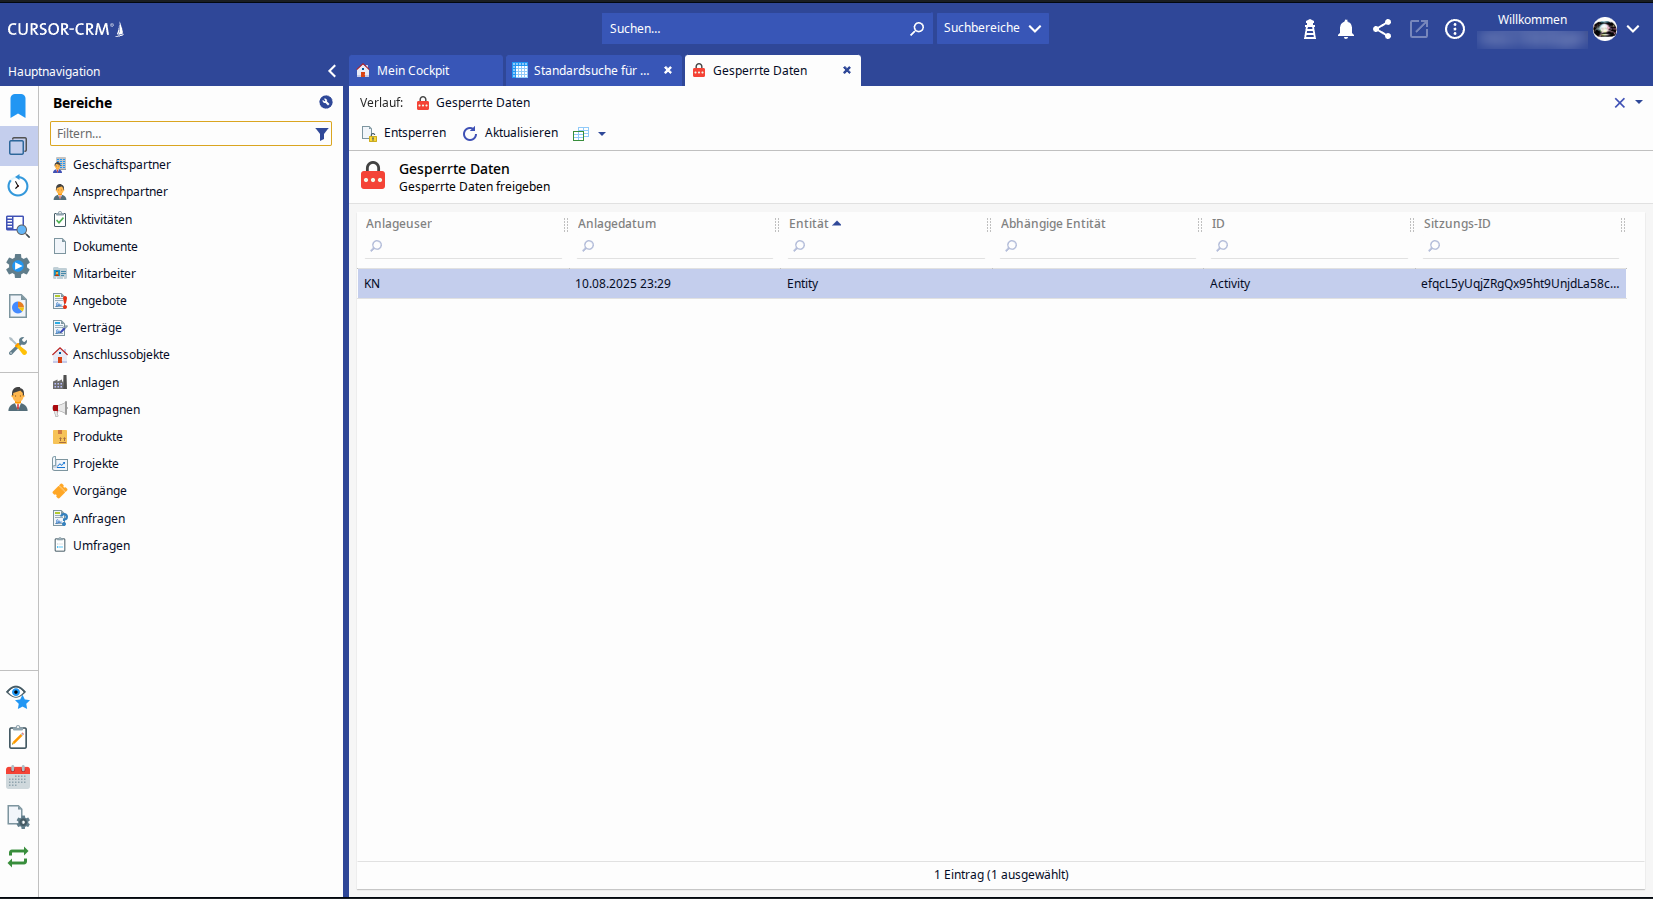
Task: Open Geschäftspartner in the Bereiche list
Action: click(x=121, y=165)
